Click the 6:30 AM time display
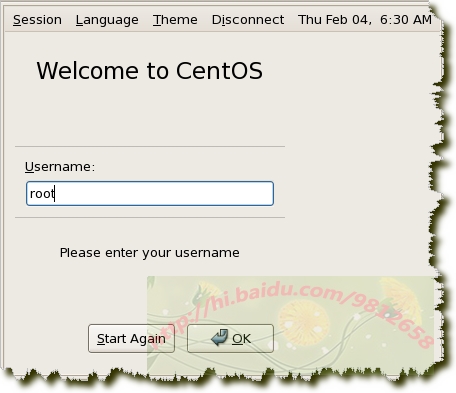 tap(406, 20)
